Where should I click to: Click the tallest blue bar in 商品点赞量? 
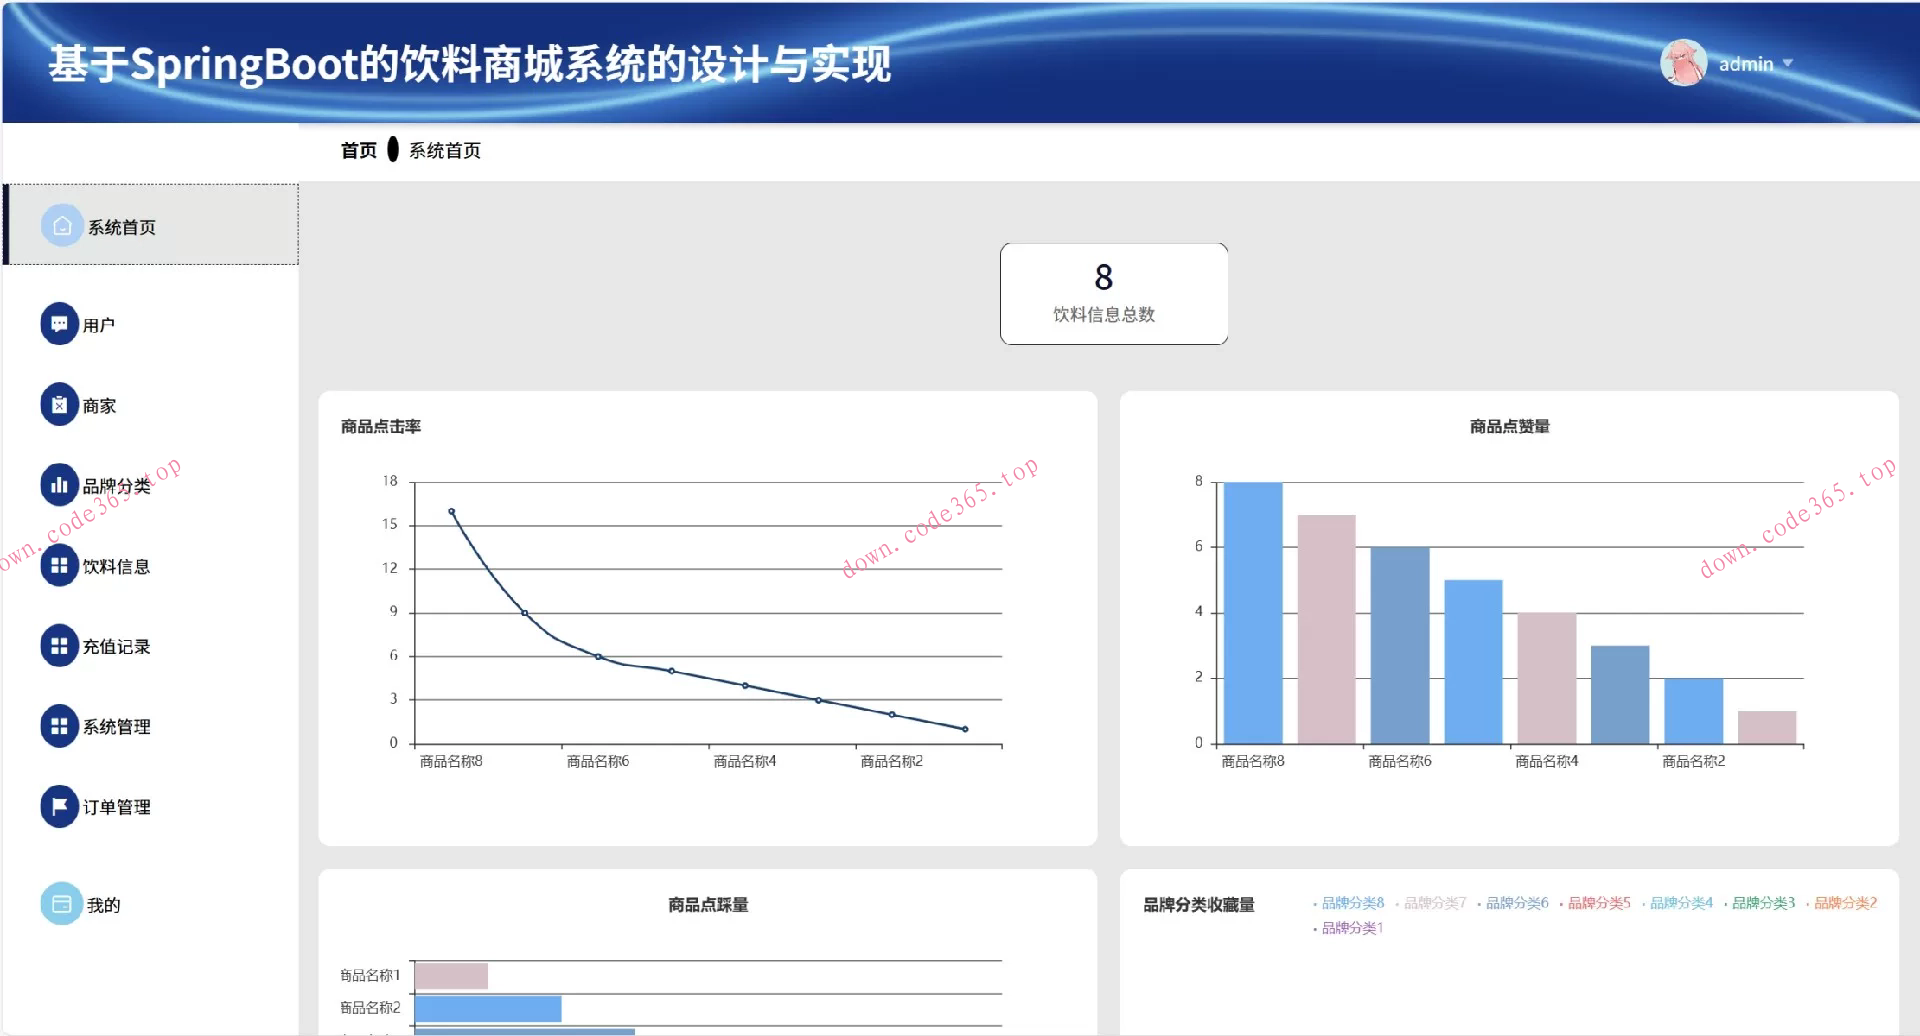click(x=1252, y=612)
